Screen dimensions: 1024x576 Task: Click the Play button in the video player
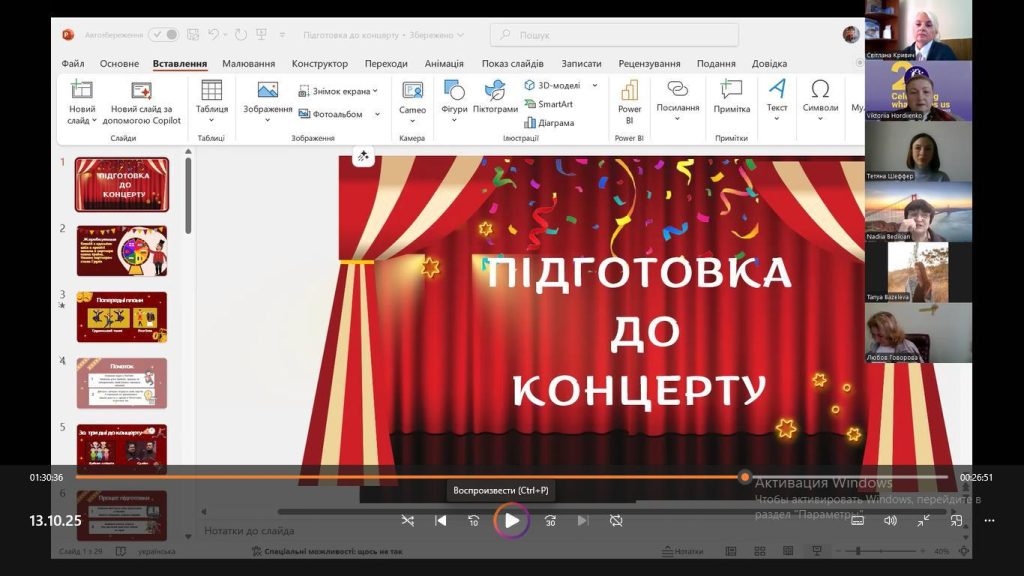coord(511,520)
